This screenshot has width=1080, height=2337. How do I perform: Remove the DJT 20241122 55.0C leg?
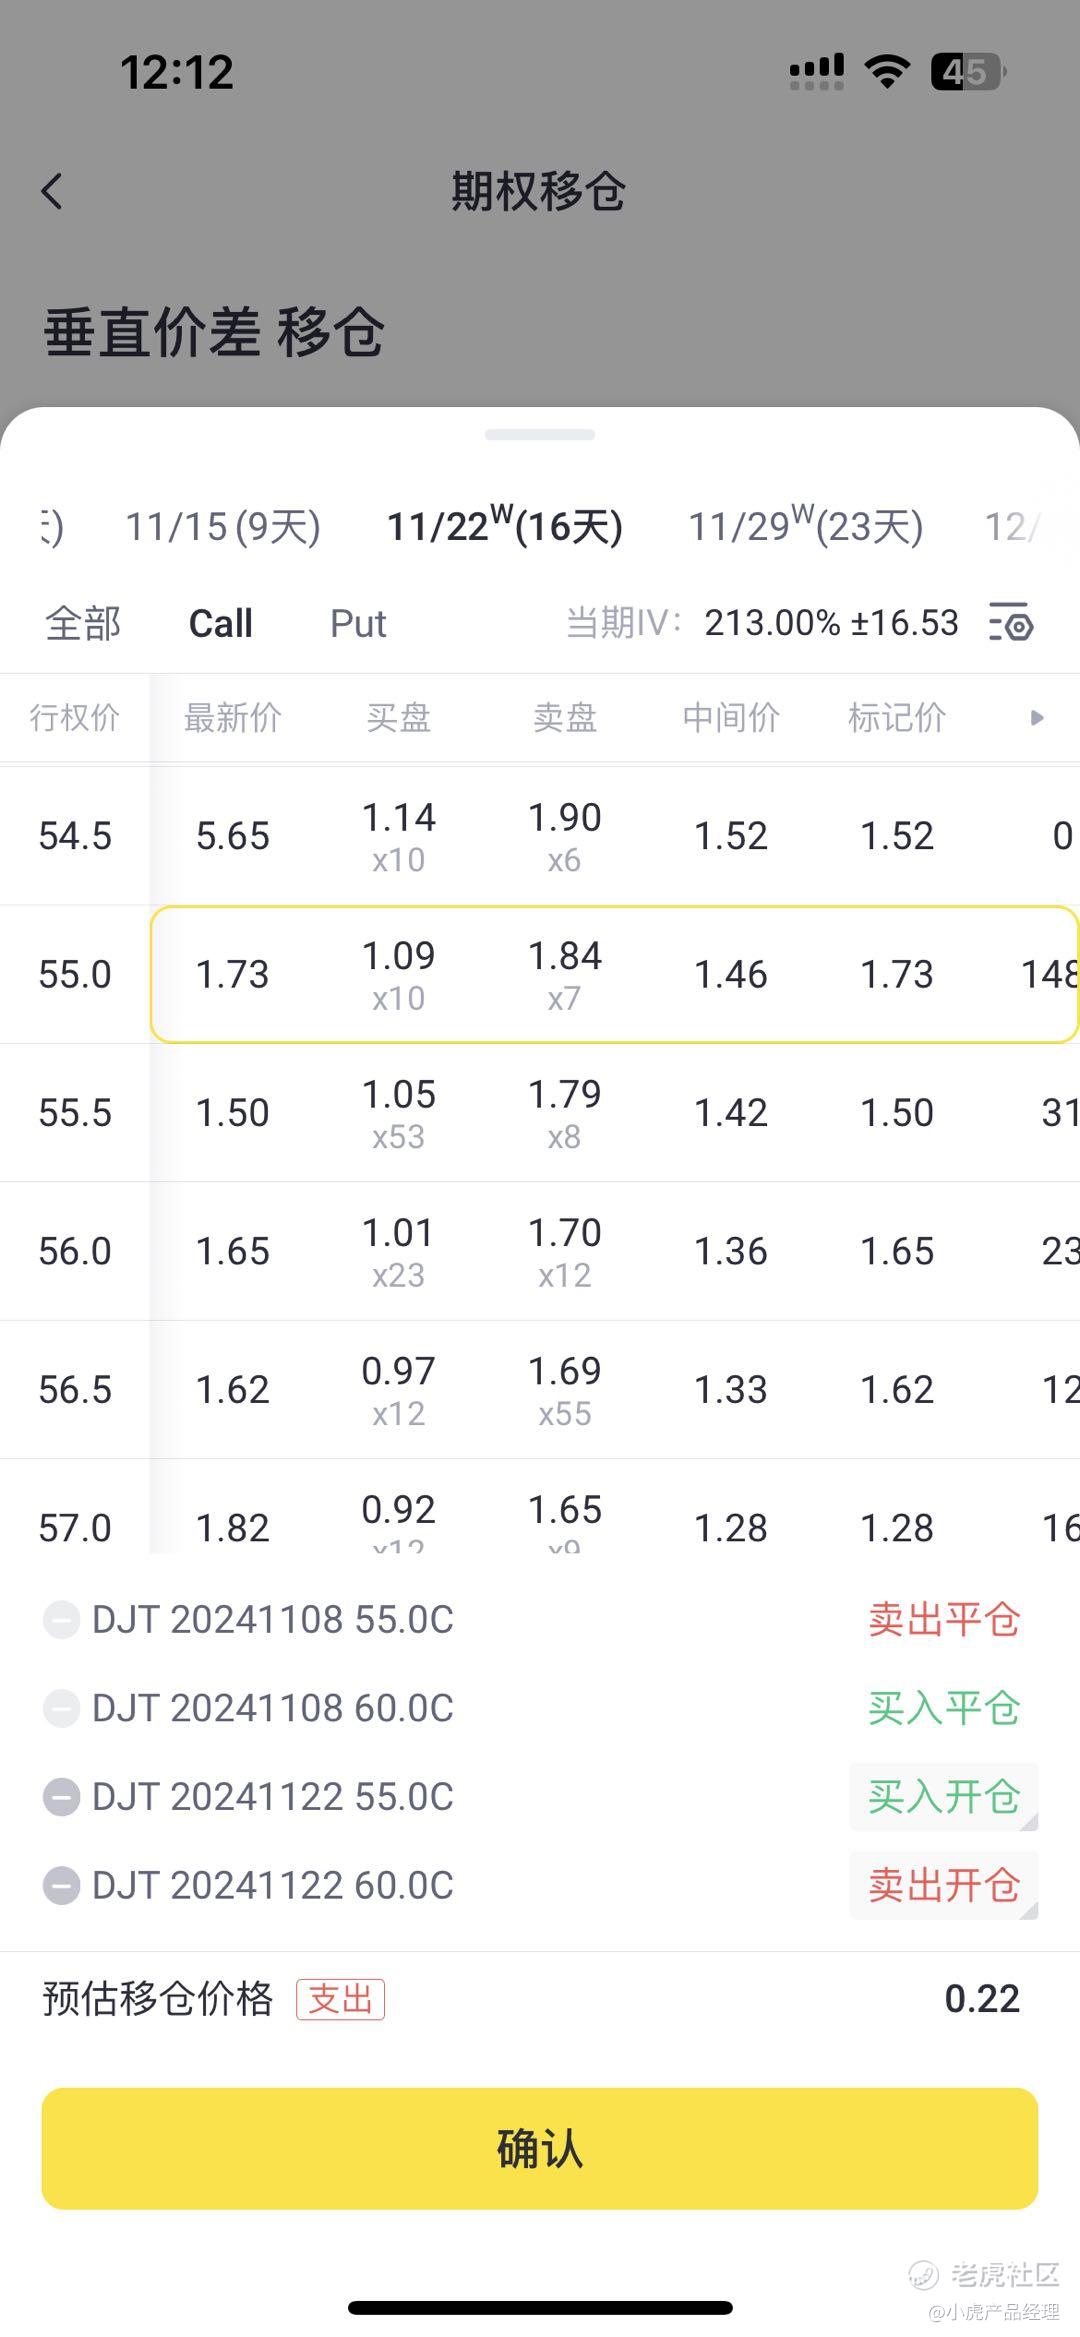[x=61, y=1797]
